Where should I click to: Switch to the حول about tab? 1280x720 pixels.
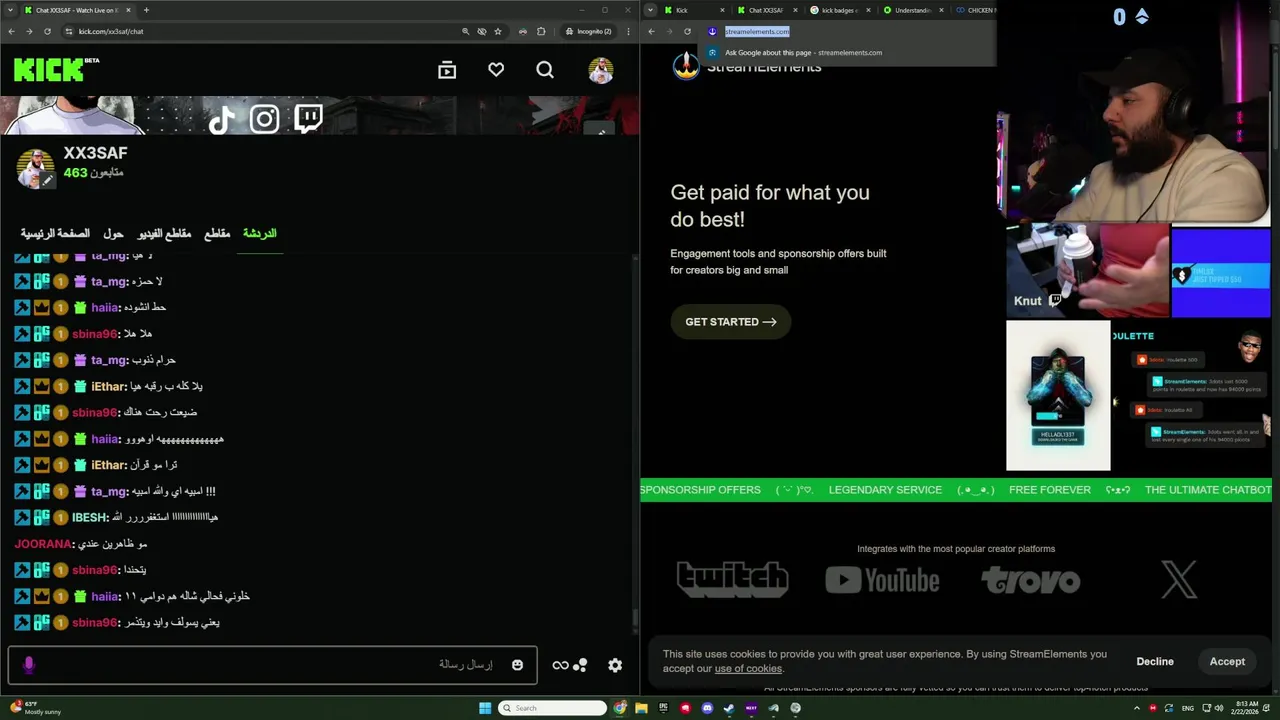pyautogui.click(x=113, y=233)
